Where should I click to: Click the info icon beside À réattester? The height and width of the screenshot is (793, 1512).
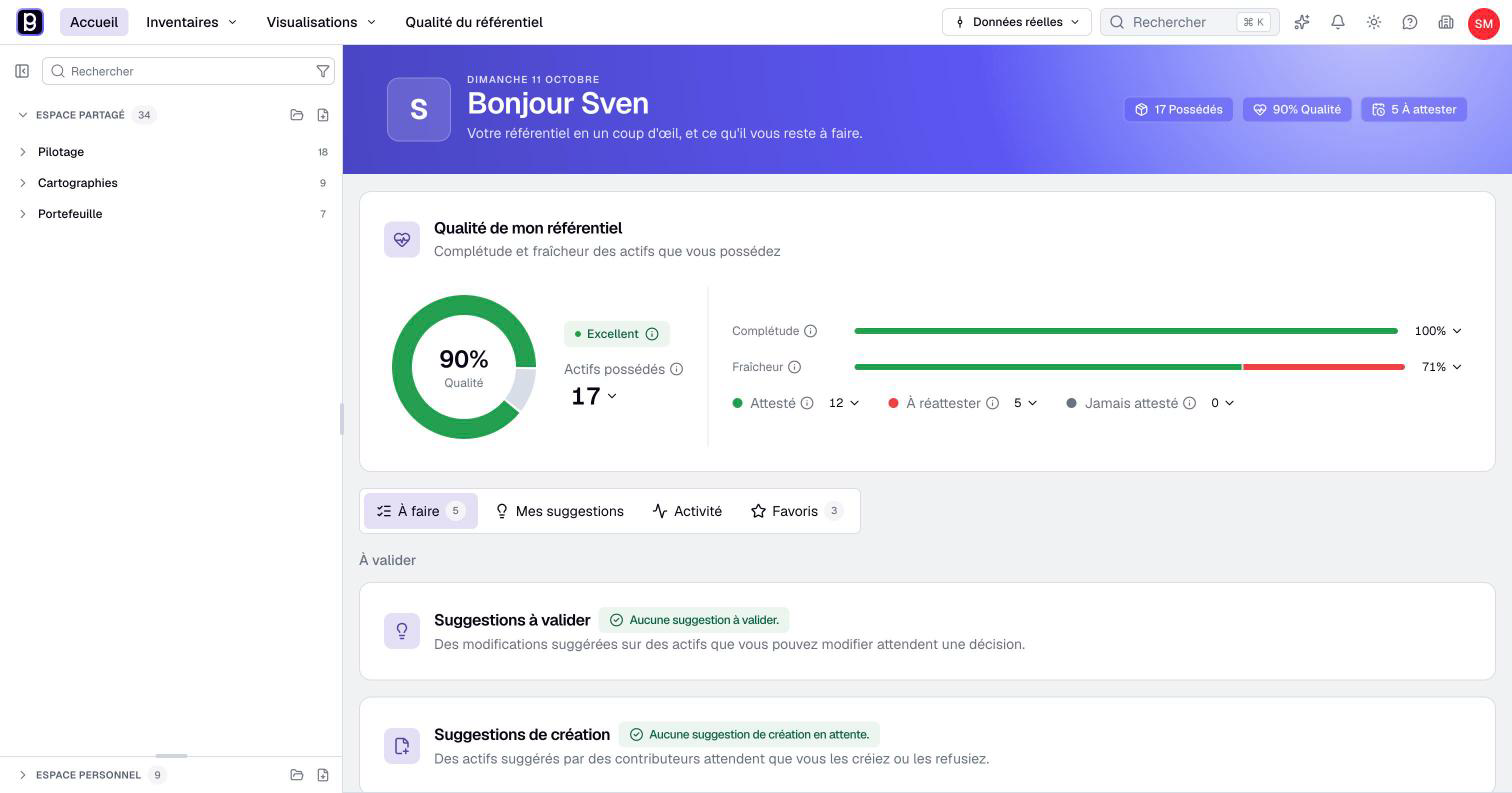click(993, 403)
